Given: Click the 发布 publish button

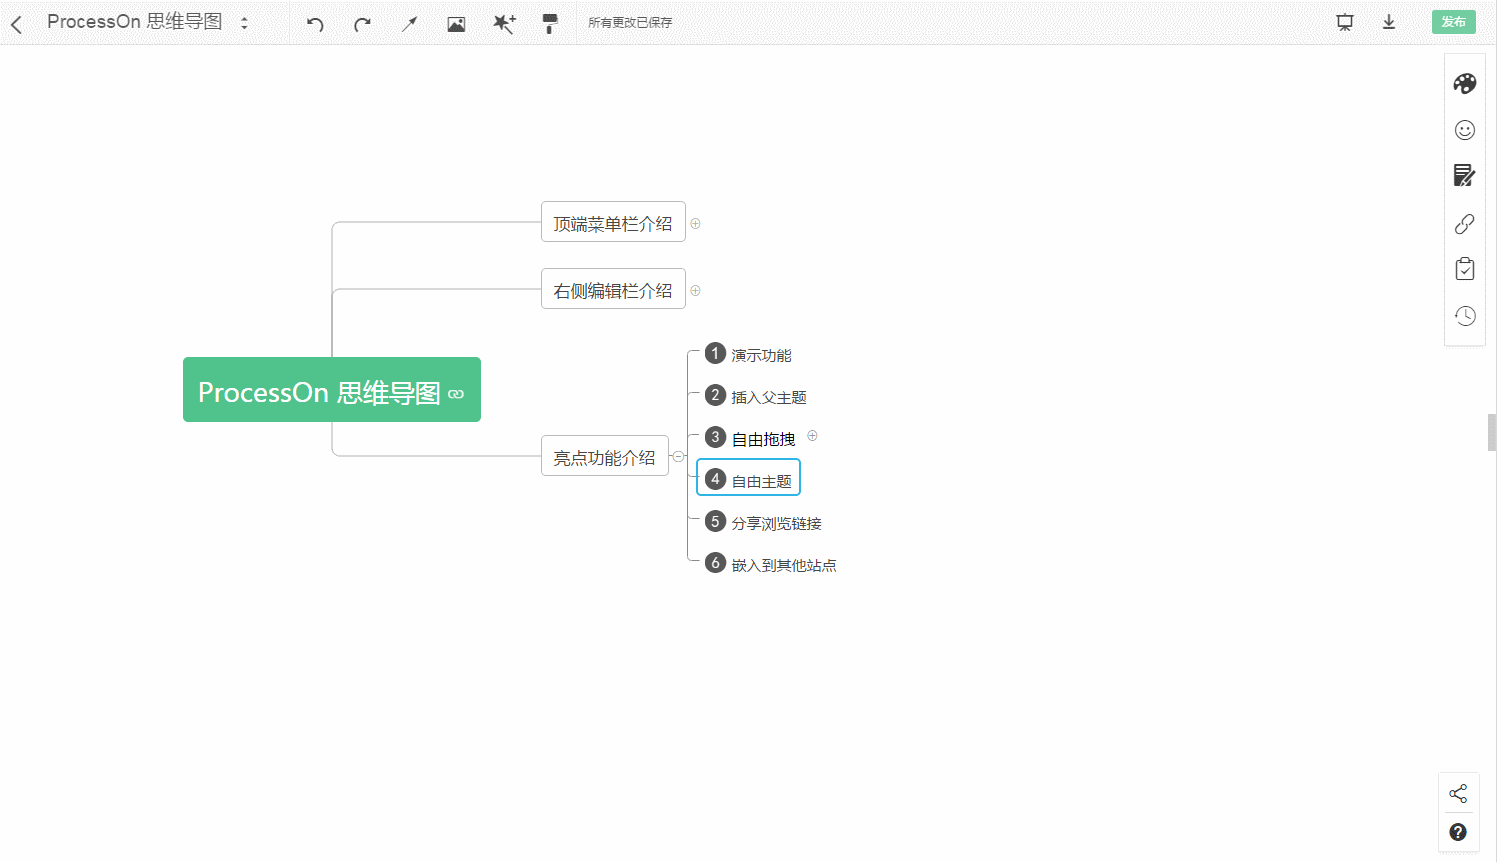Looking at the screenshot, I should pos(1453,21).
